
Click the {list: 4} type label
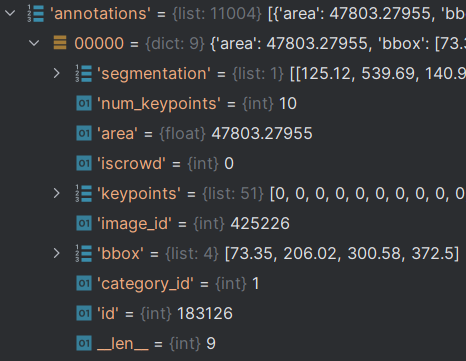[192, 254]
